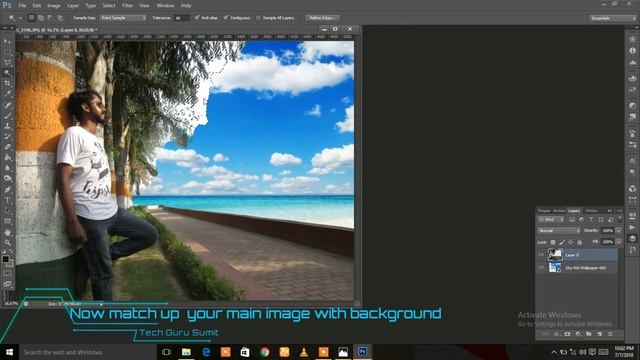This screenshot has width=640, height=360.
Task: Click Create New Adjustment Layer icon
Action: 578,334
